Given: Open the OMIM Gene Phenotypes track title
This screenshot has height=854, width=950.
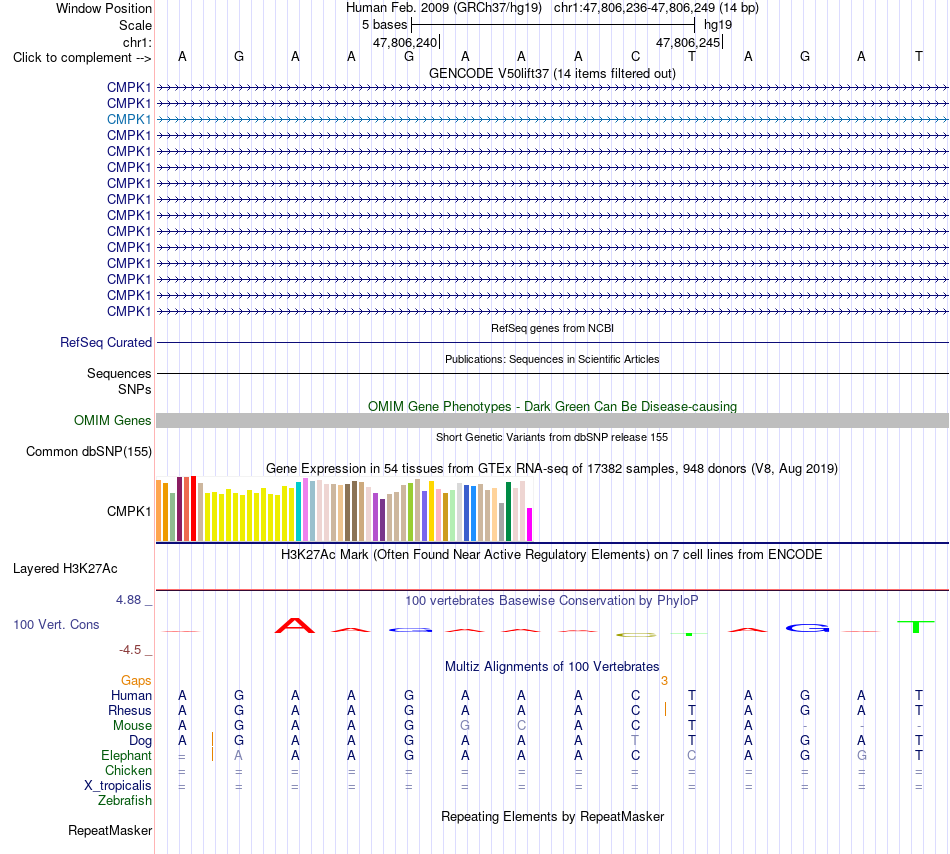Looking at the screenshot, I should 552,406.
